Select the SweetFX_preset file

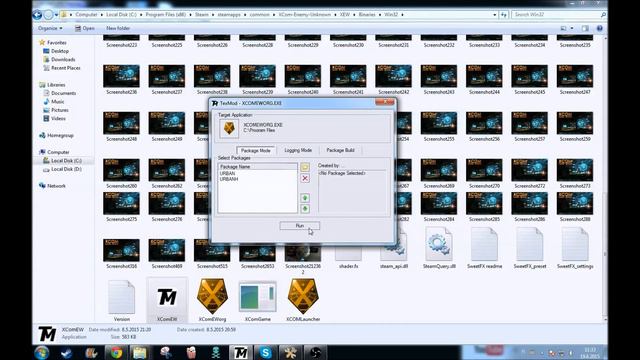(529, 248)
